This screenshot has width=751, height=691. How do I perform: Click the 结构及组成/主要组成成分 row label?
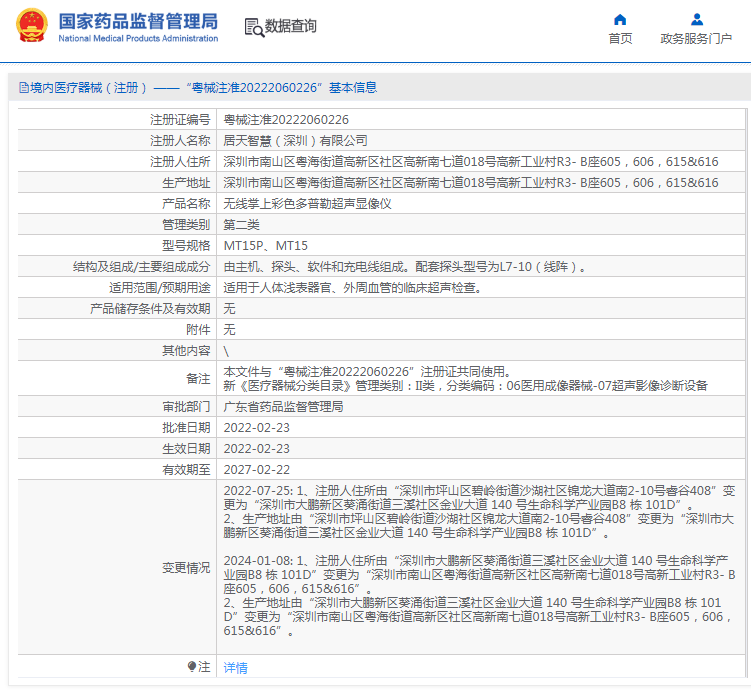(142, 267)
